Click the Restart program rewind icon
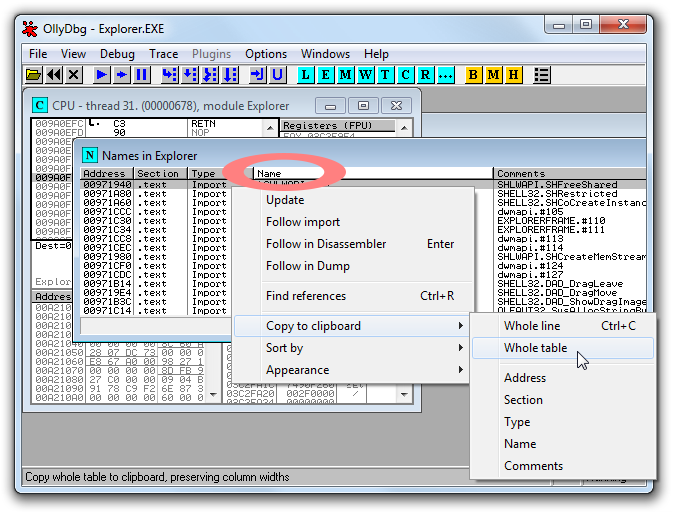The width and height of the screenshot is (675, 512). pyautogui.click(x=54, y=75)
